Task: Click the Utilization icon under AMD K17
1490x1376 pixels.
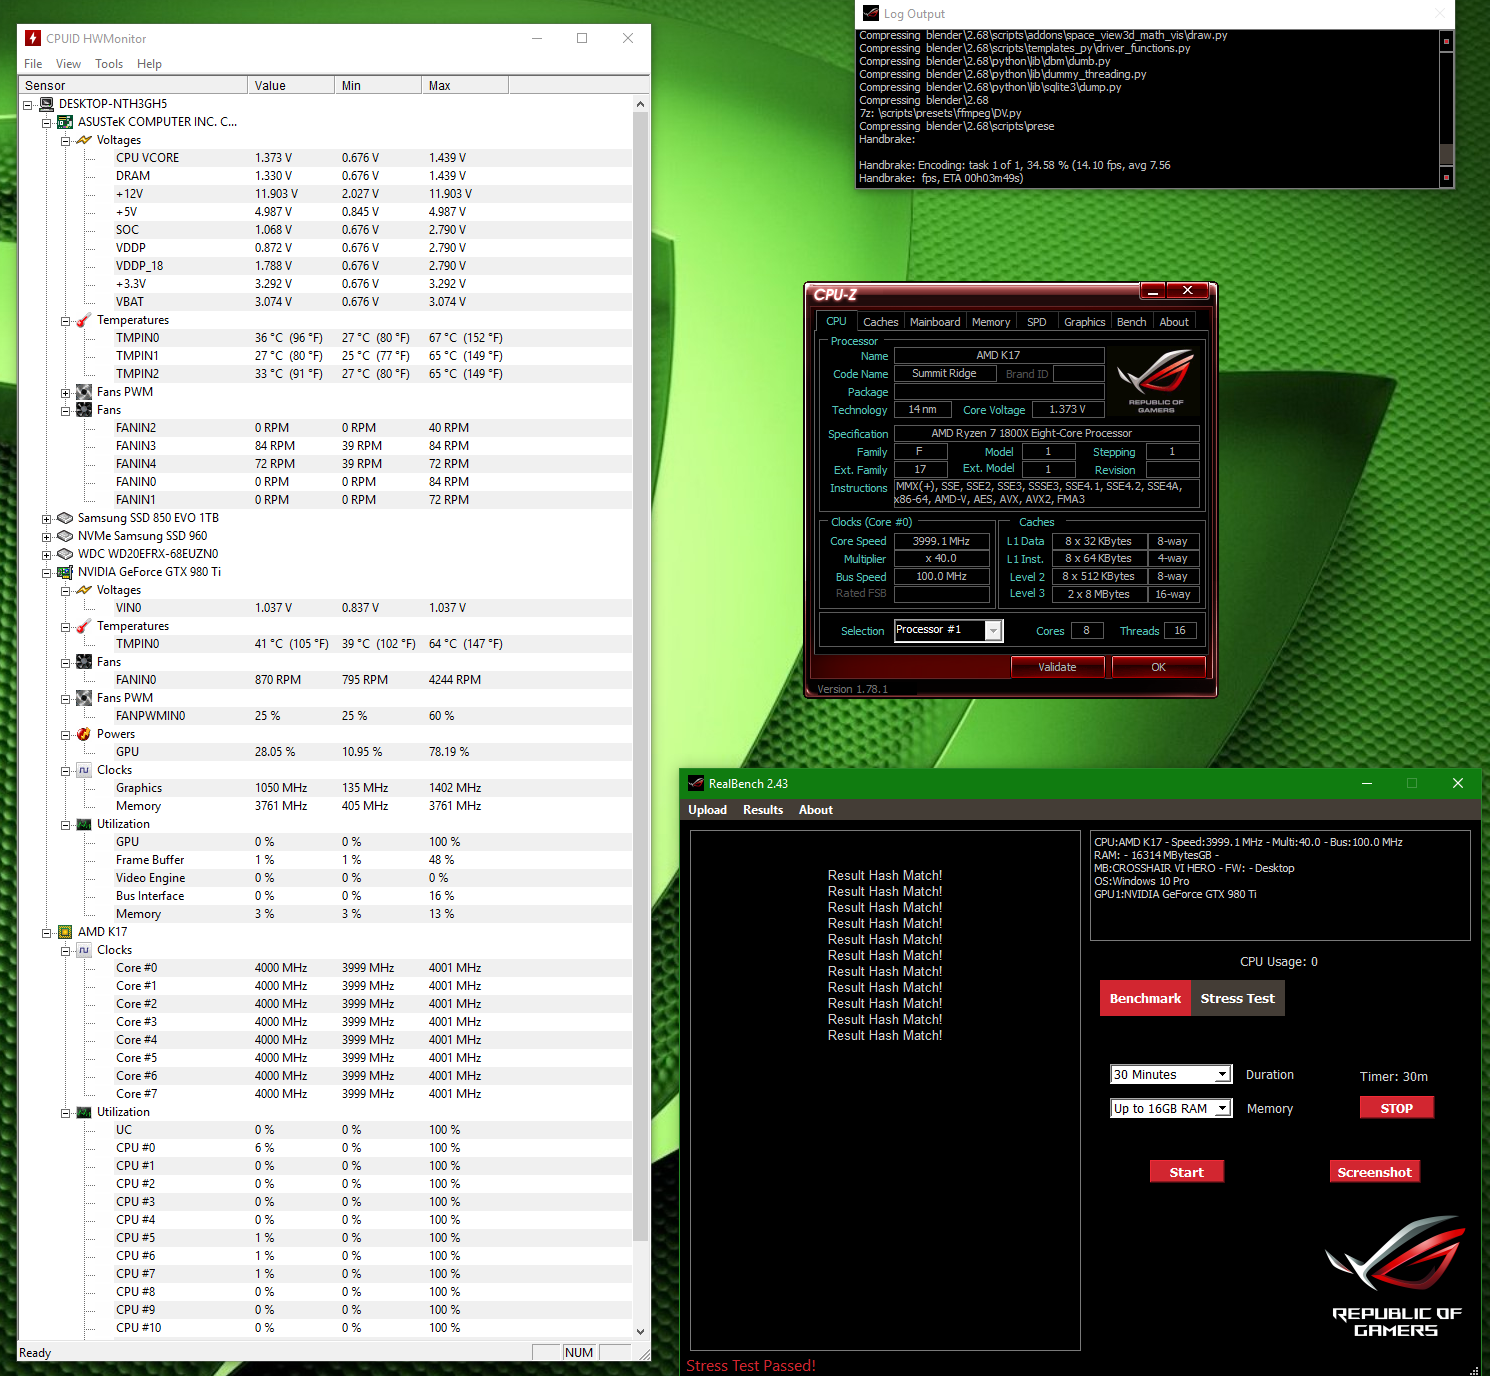Action: coord(84,1112)
